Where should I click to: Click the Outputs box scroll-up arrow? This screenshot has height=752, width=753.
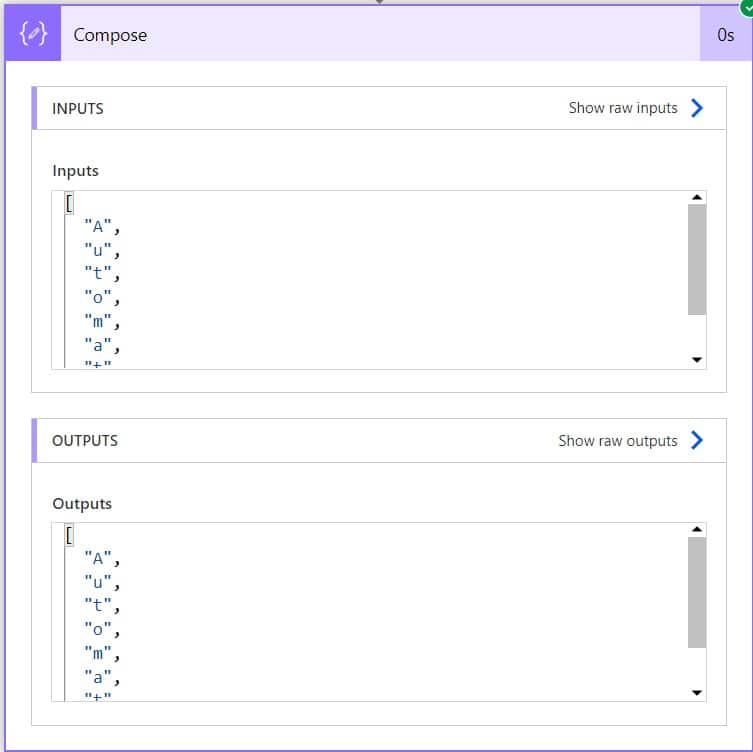[697, 530]
